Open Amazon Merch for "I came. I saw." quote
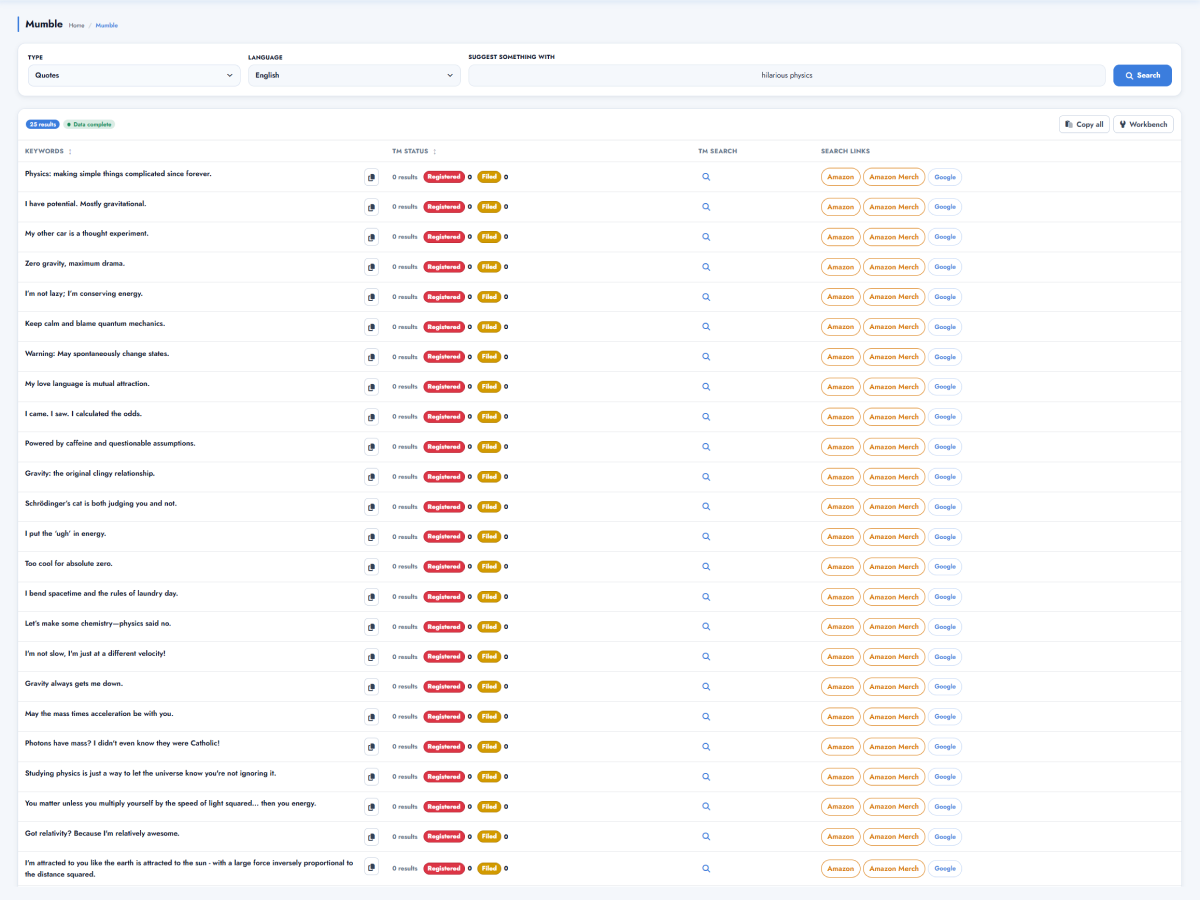The height and width of the screenshot is (900, 1200). click(x=894, y=417)
